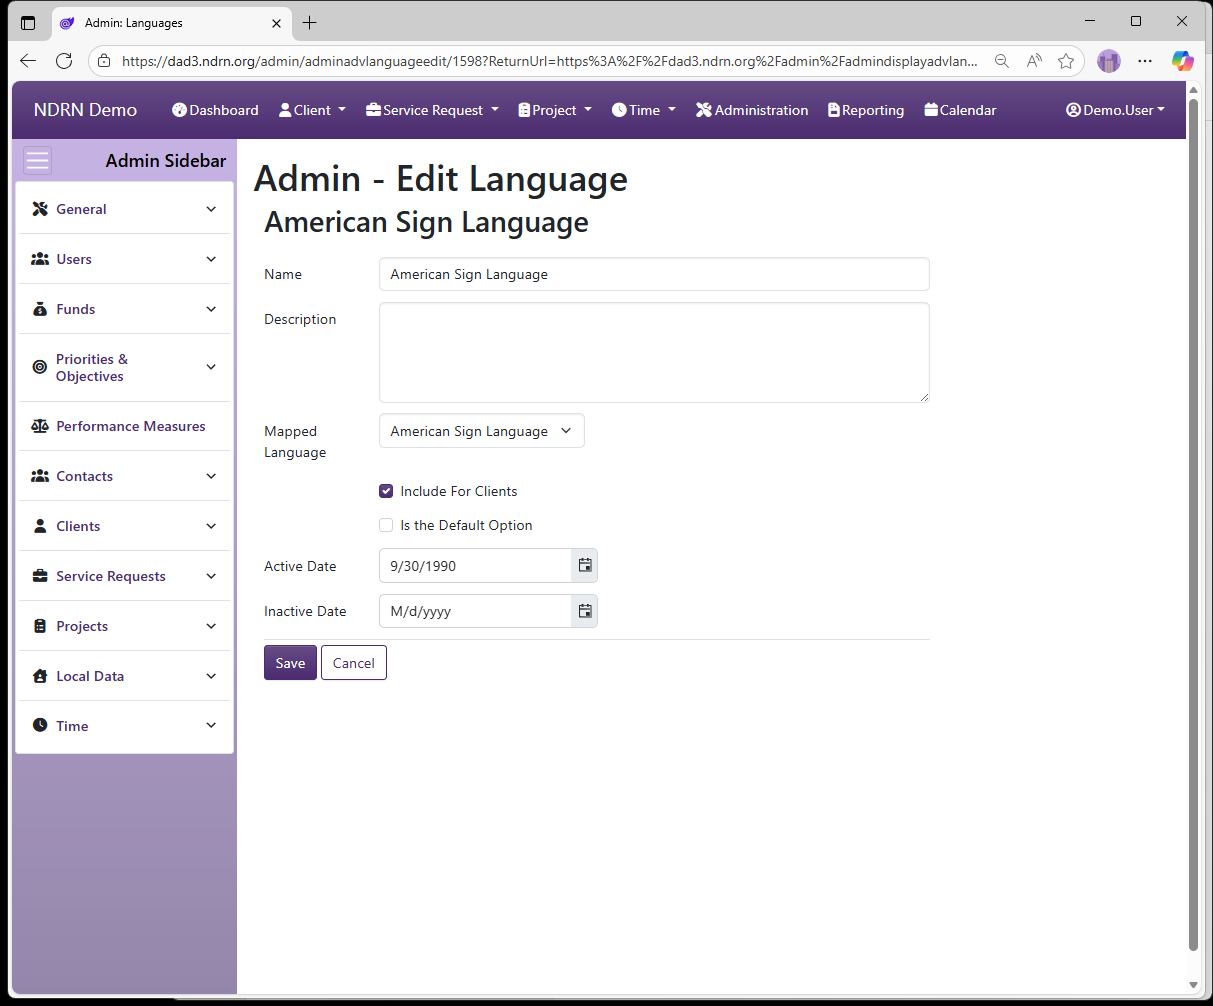This screenshot has height=1006, width=1213.
Task: Expand the Clients sidebar section
Action: 211,526
